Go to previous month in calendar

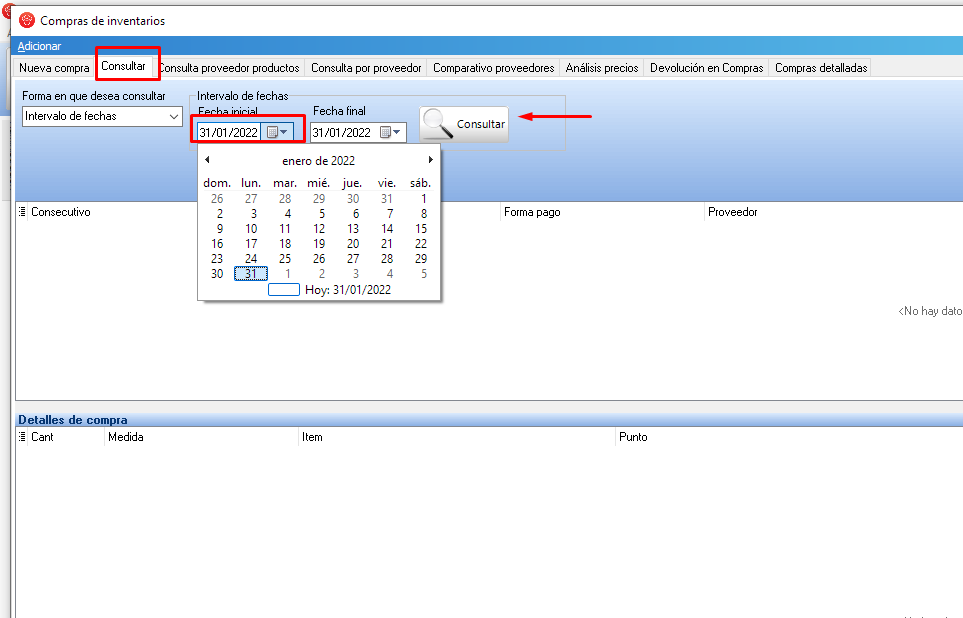(x=207, y=160)
